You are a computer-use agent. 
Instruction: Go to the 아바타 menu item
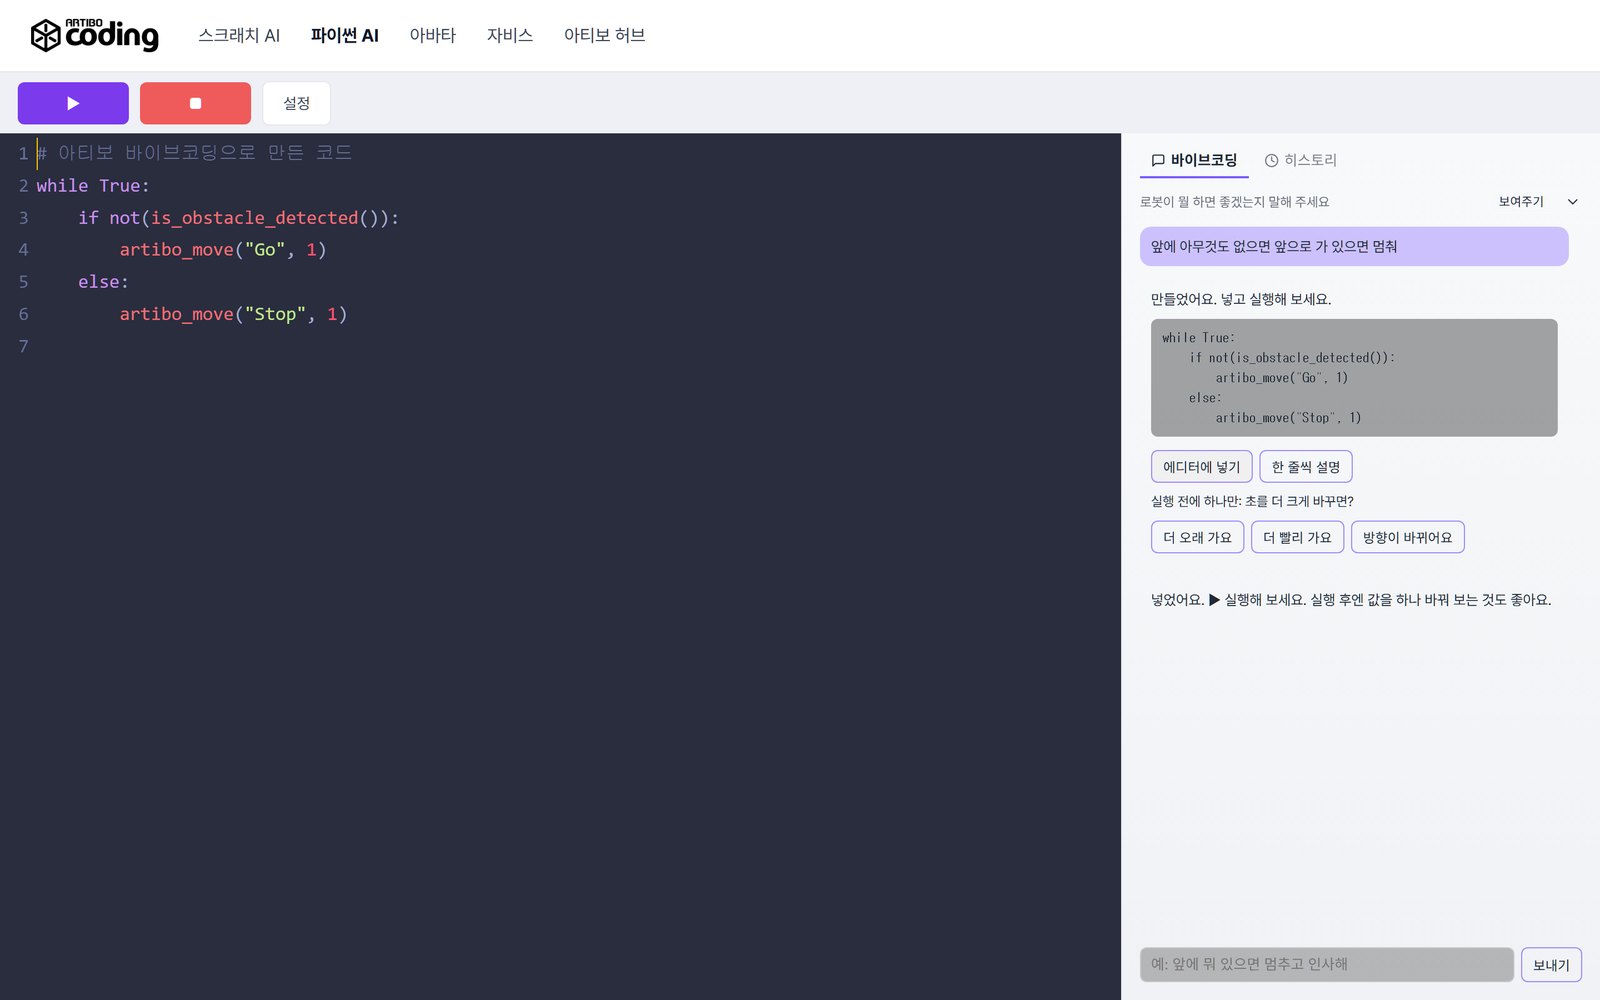point(433,35)
